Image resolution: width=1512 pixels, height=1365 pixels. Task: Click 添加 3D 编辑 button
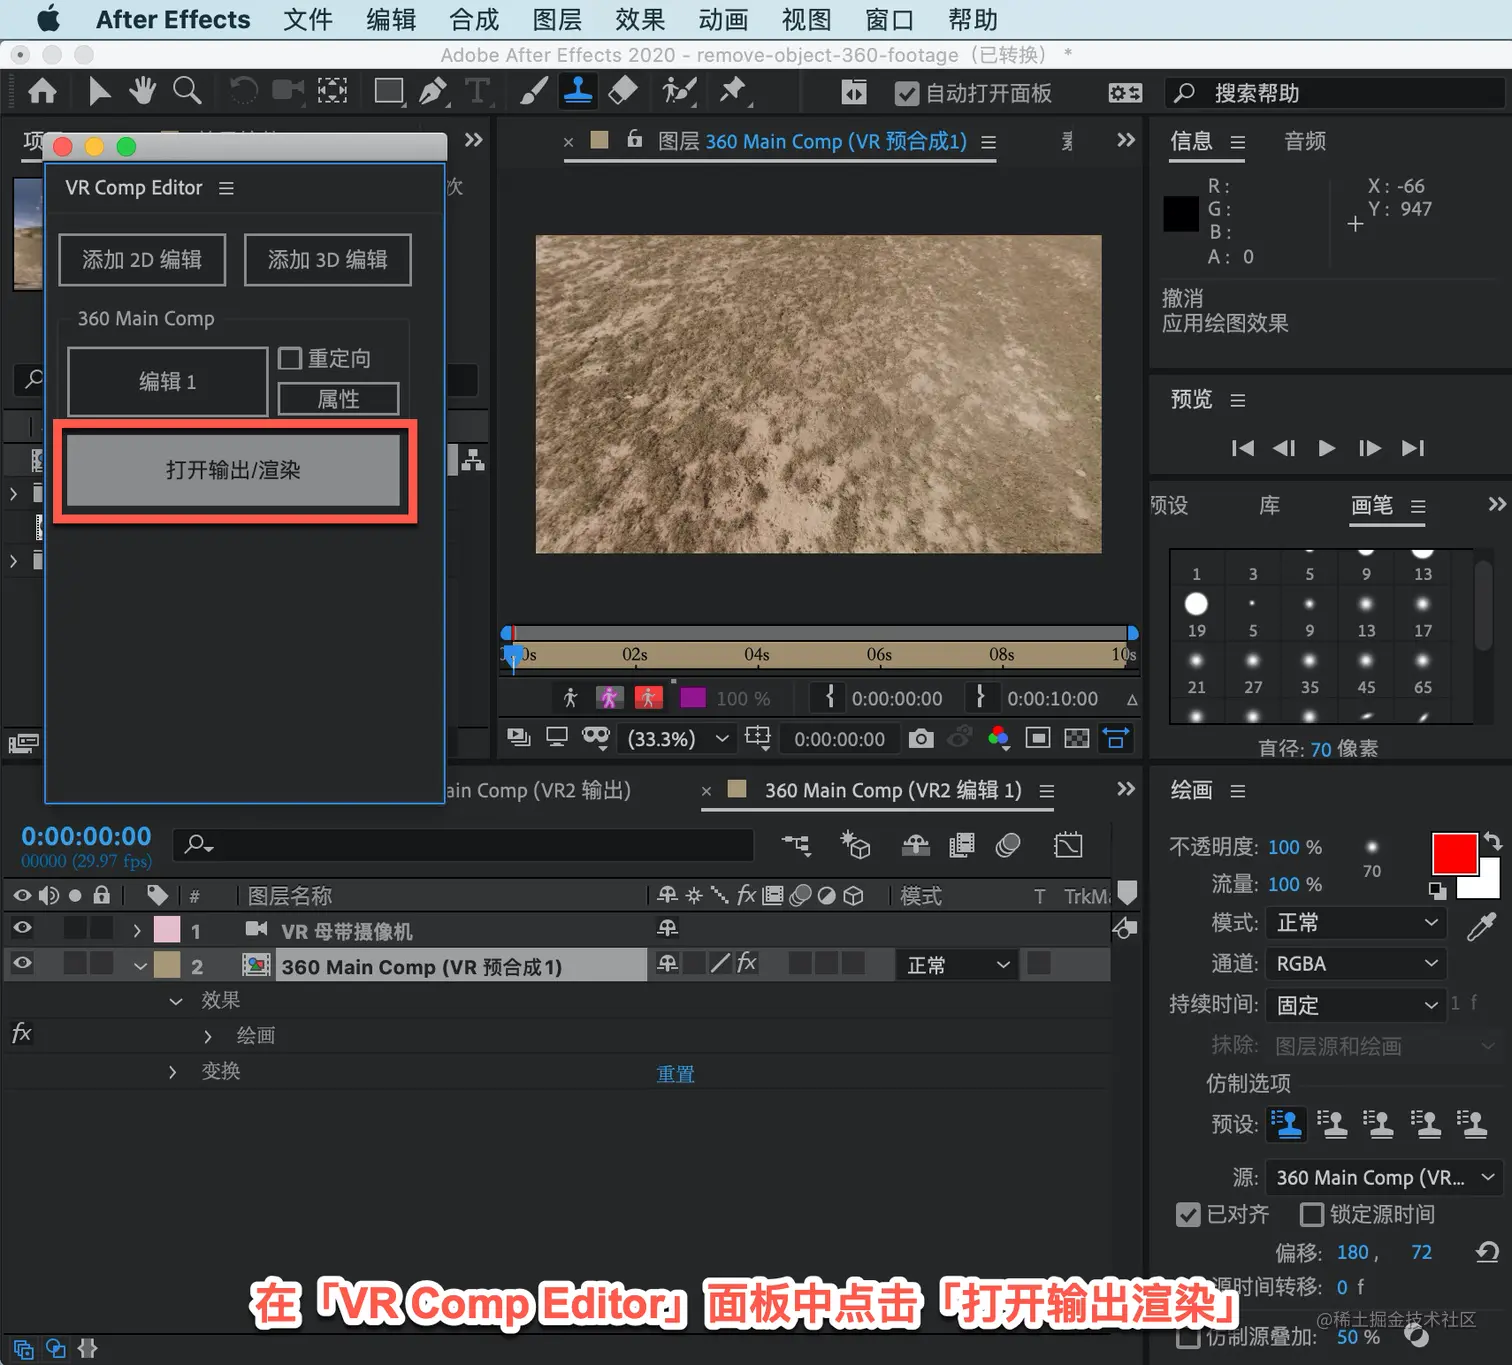coord(328,260)
